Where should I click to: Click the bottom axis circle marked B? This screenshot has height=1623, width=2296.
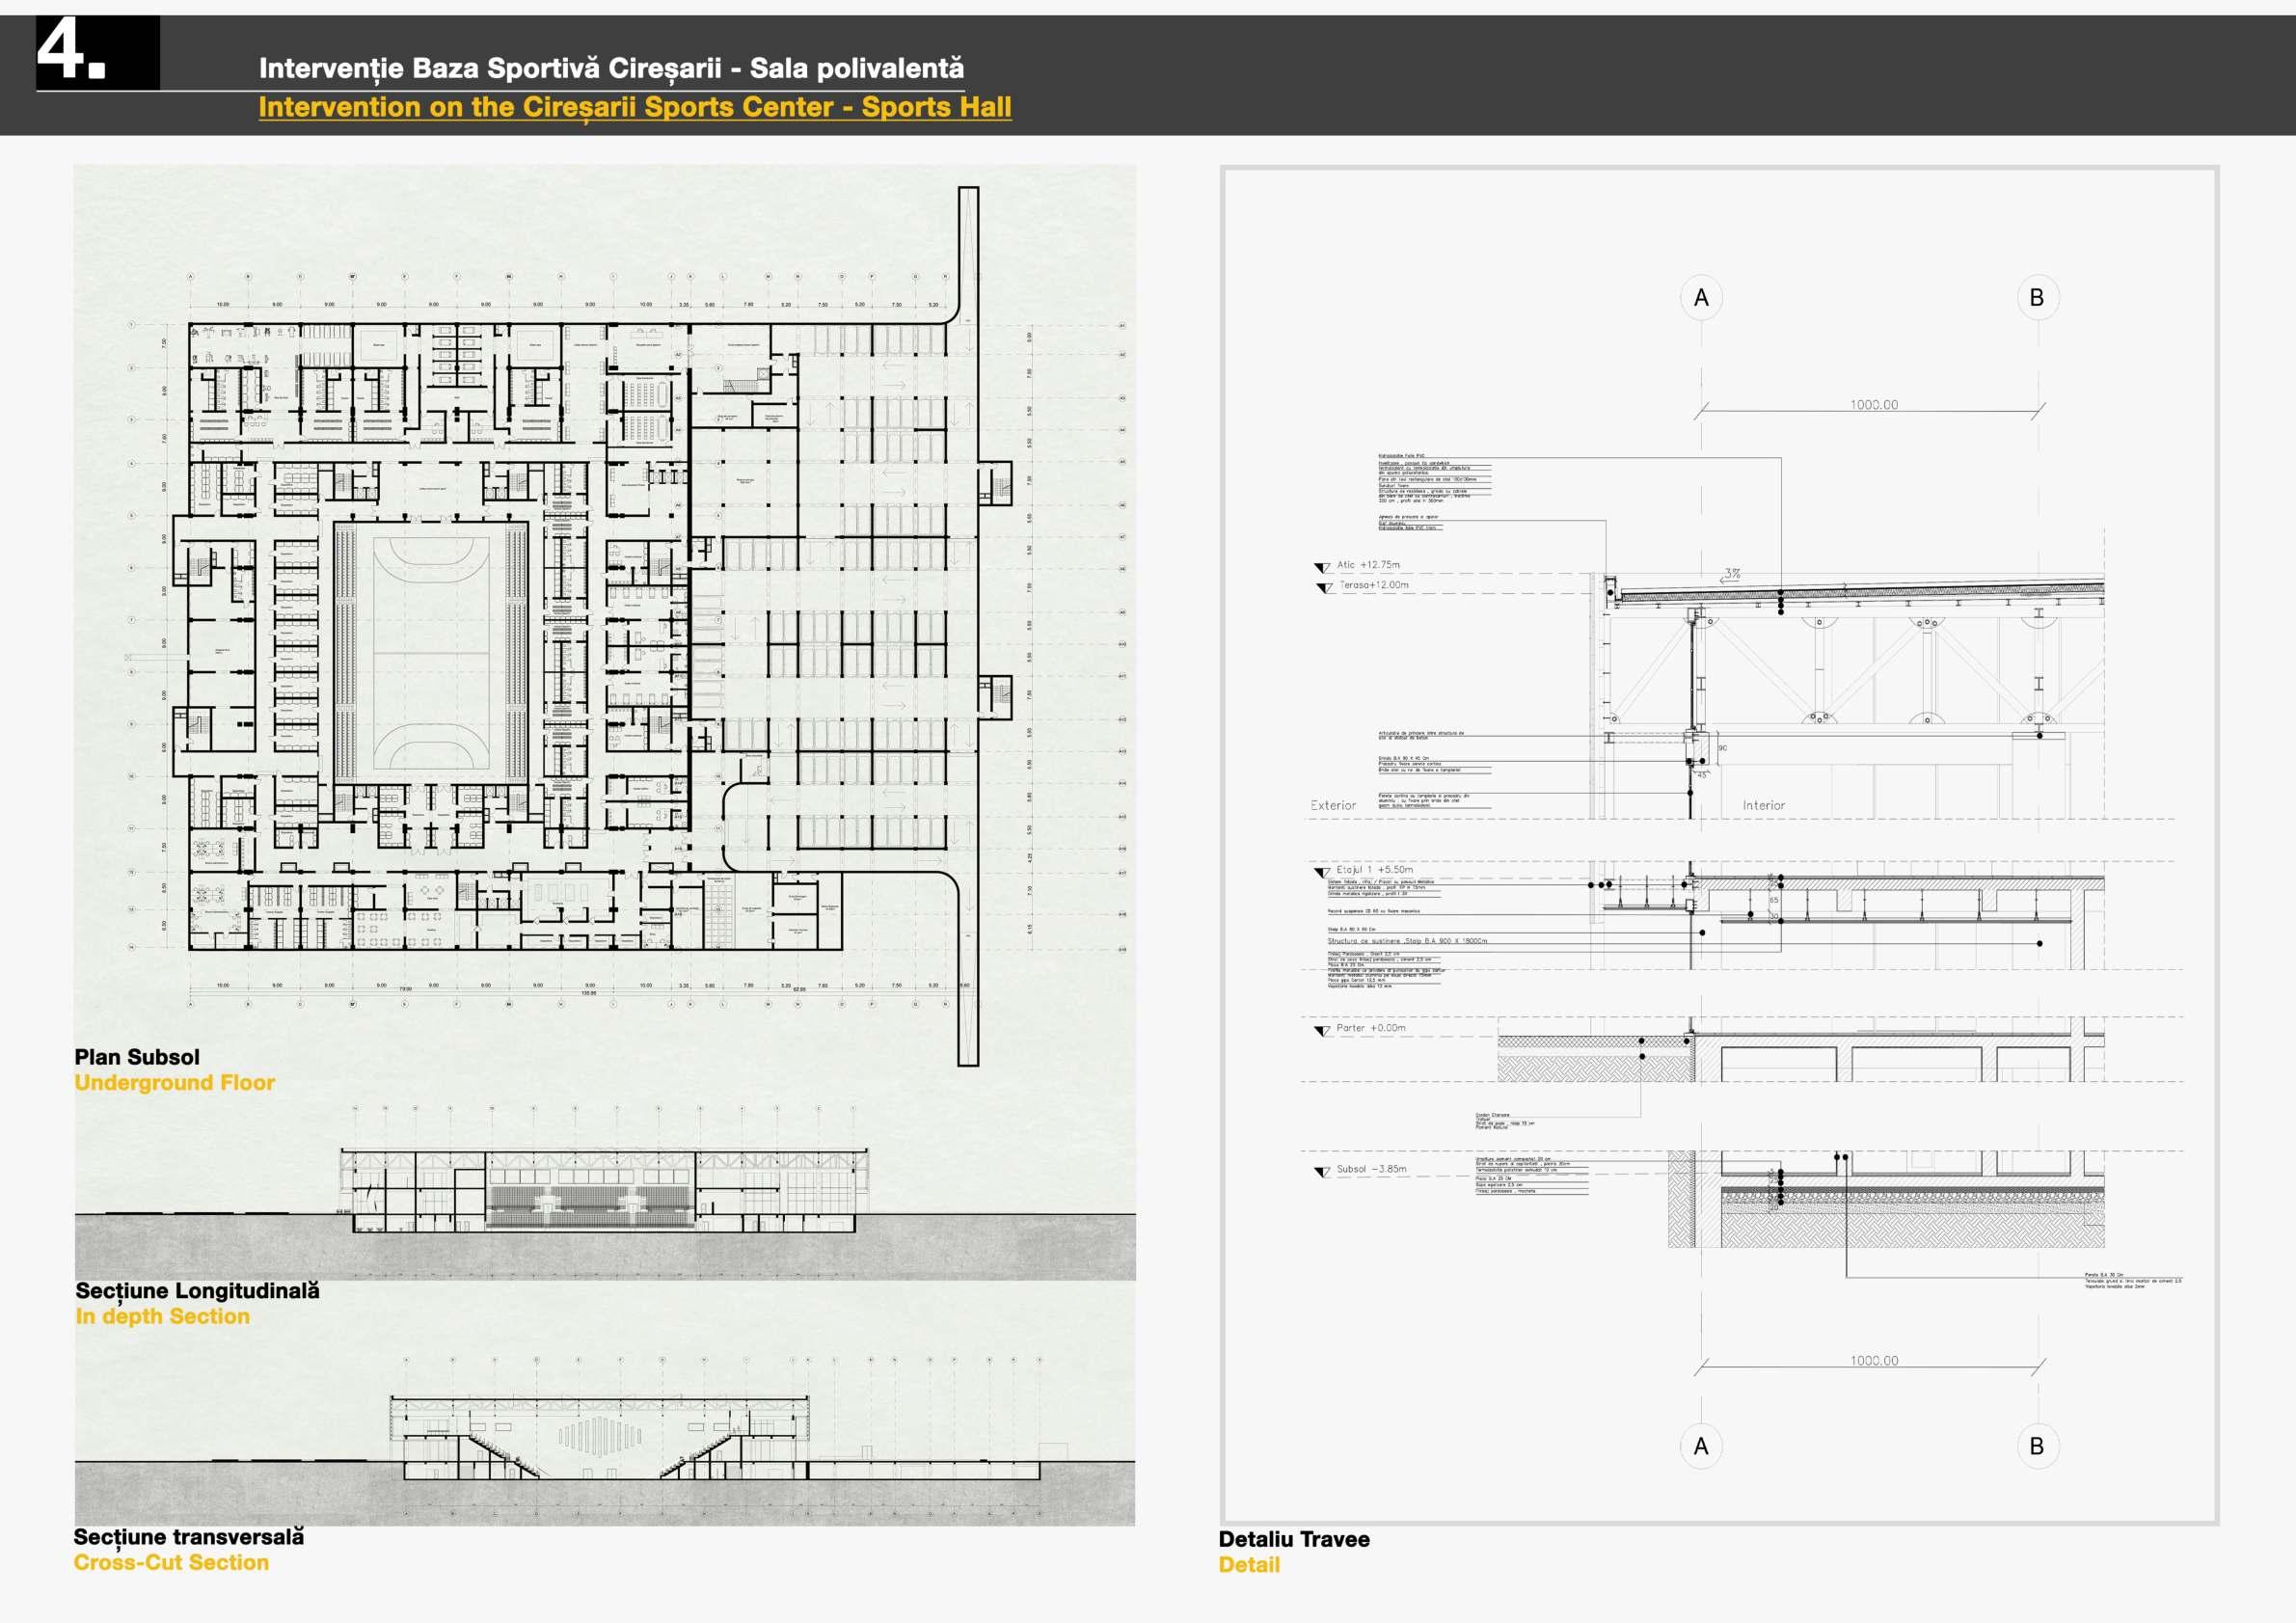pos(2037,1446)
